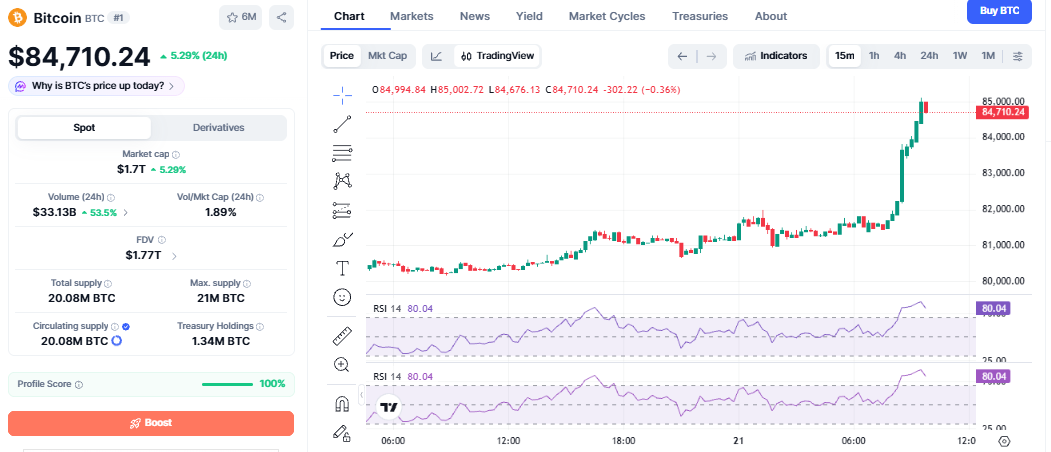Click the Profile Score progress bar

click(227, 384)
